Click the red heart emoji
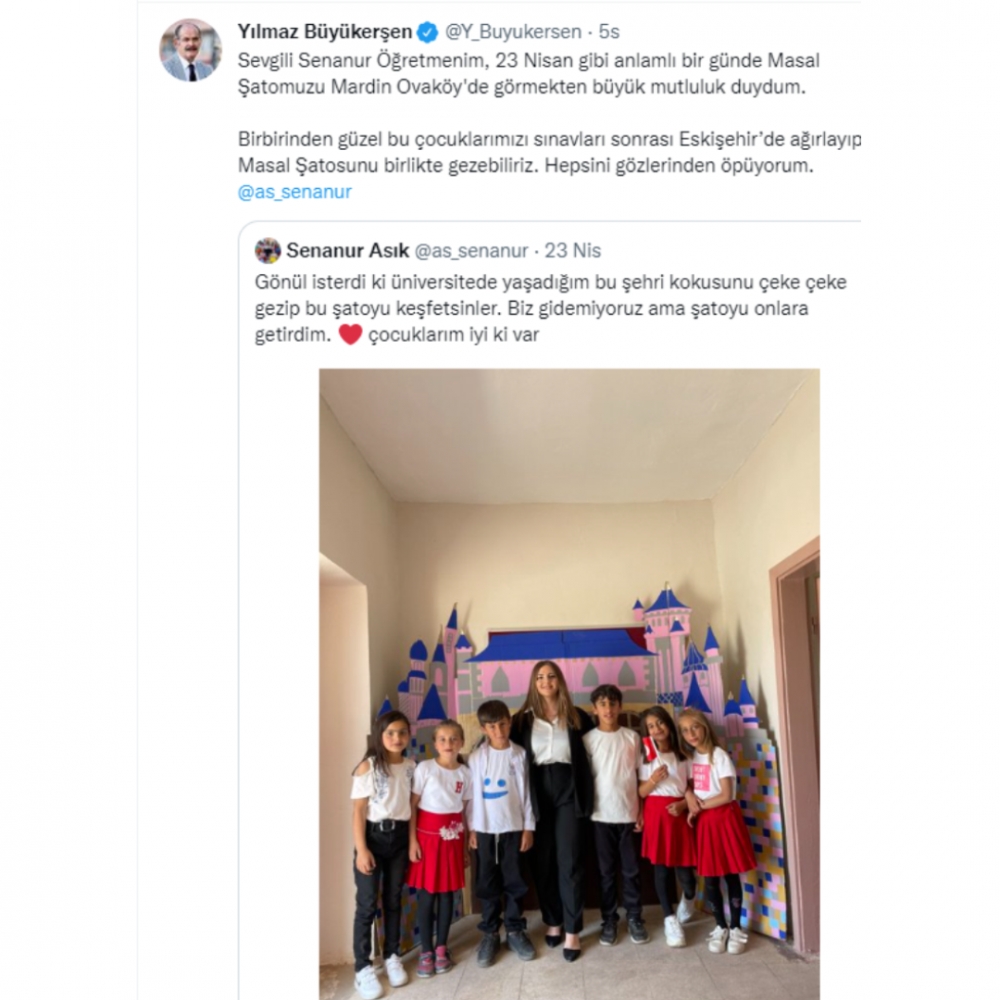 click(x=350, y=334)
